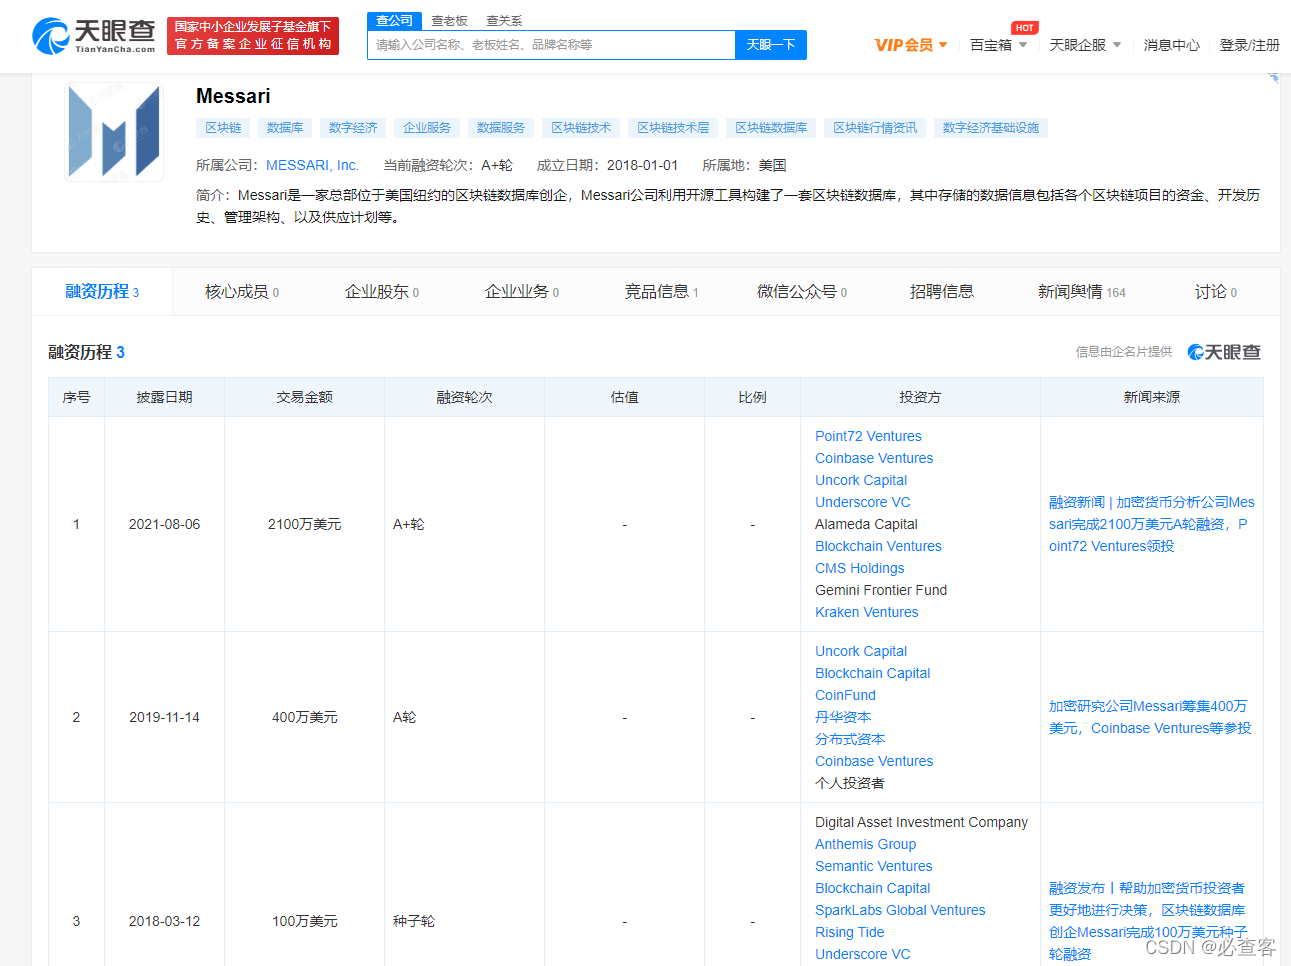Viewport: 1291px width, 966px height.
Task: Switch to the 招聘信息 tab
Action: 942,292
